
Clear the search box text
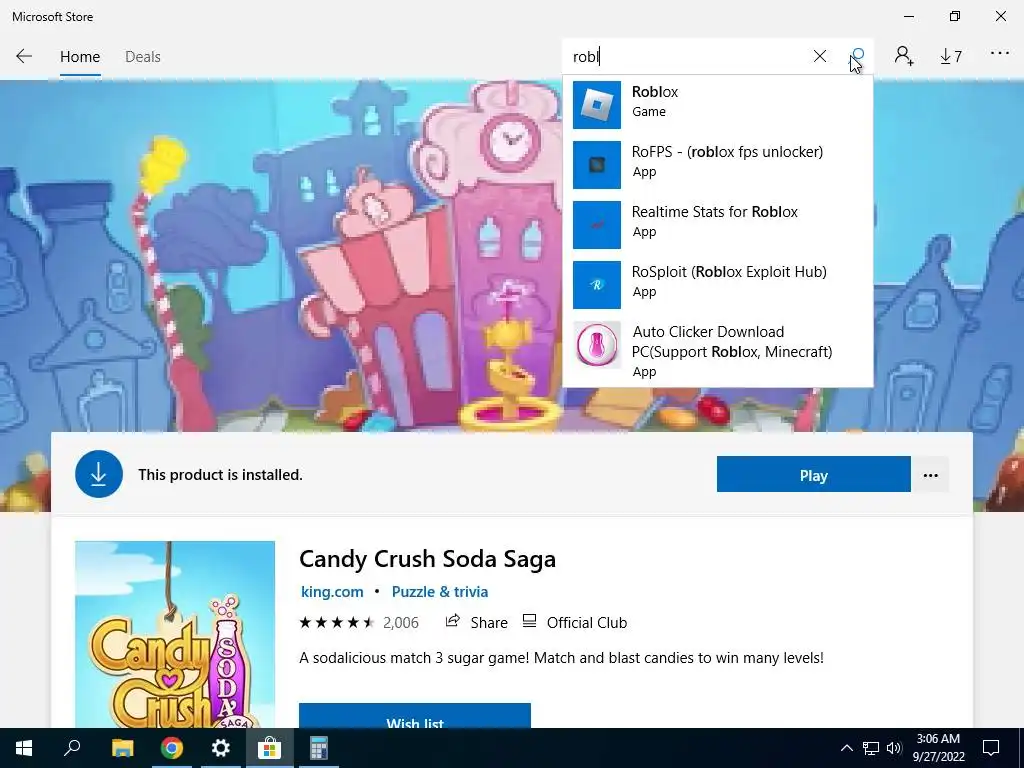tap(820, 56)
